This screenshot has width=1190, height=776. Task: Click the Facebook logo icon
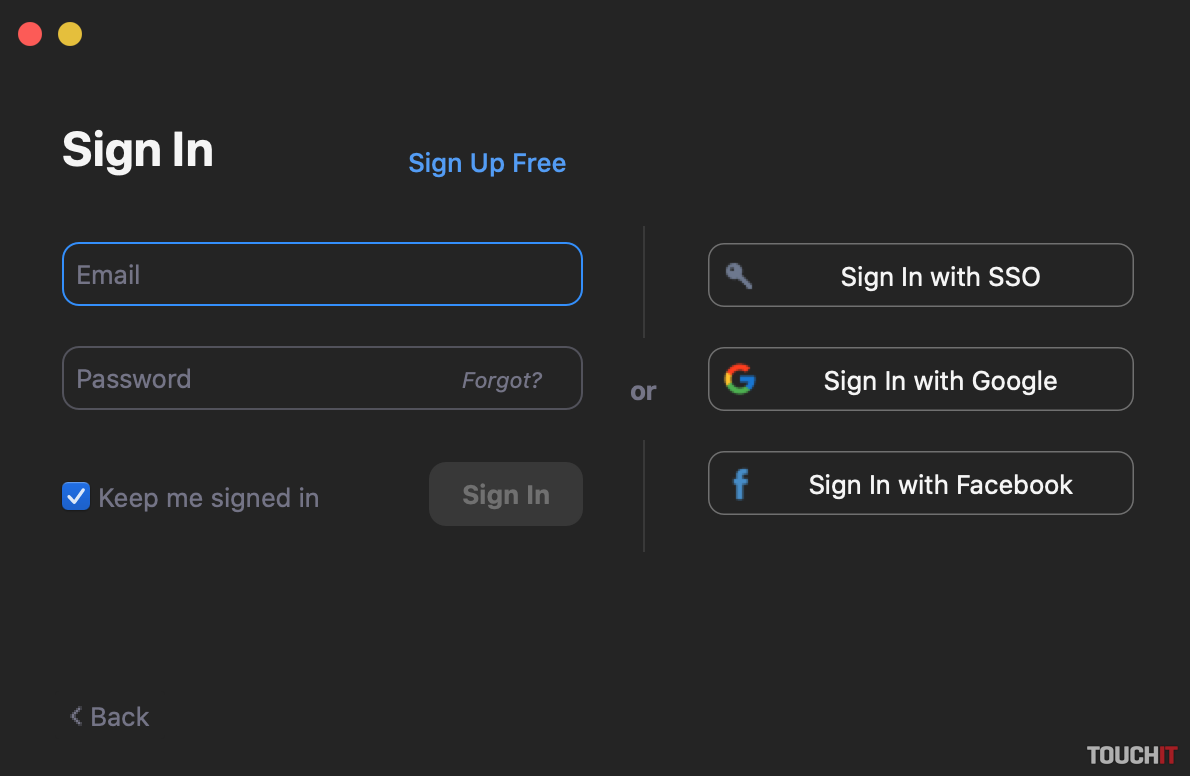[x=740, y=484]
